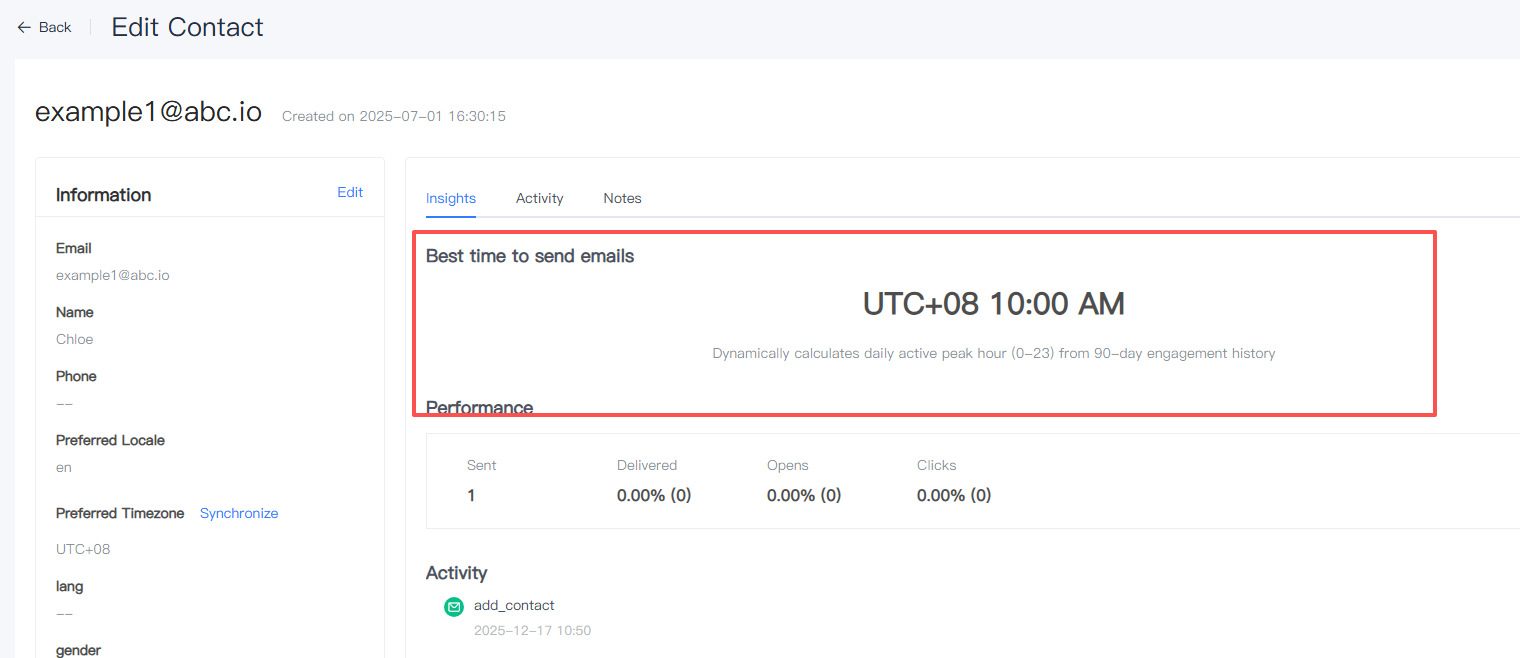Click the UTC+08 10:00 AM best time
The width and height of the screenshot is (1520, 658).
993,304
